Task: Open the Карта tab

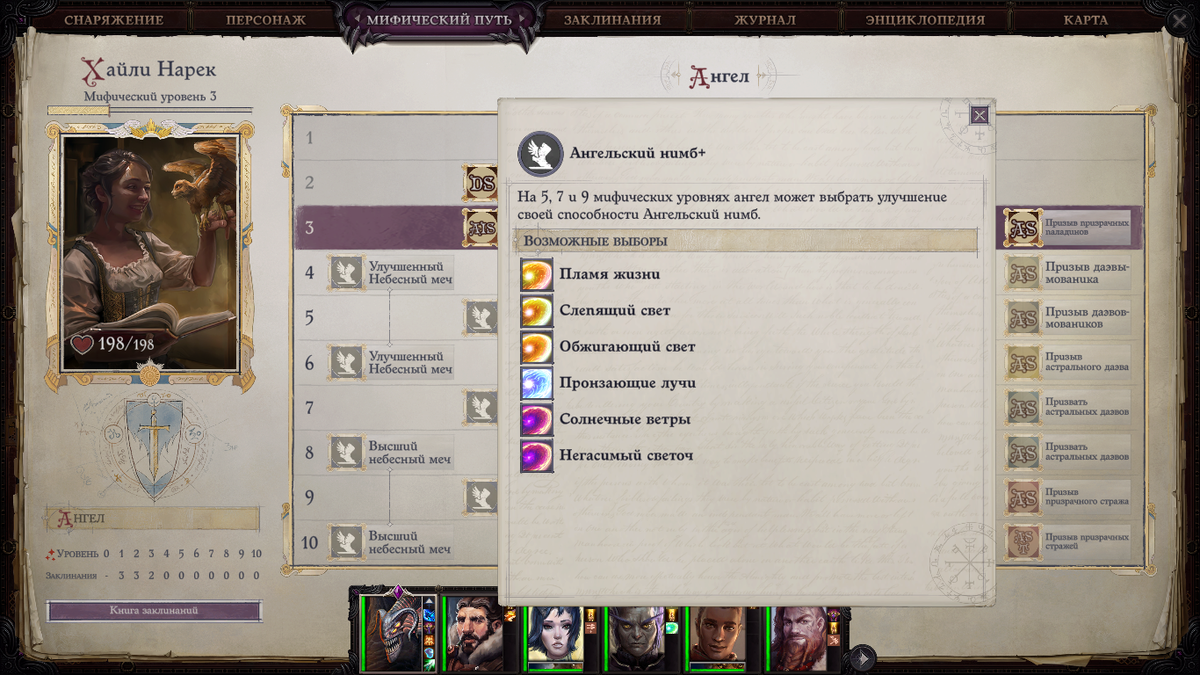Action: pyautogui.click(x=1086, y=19)
